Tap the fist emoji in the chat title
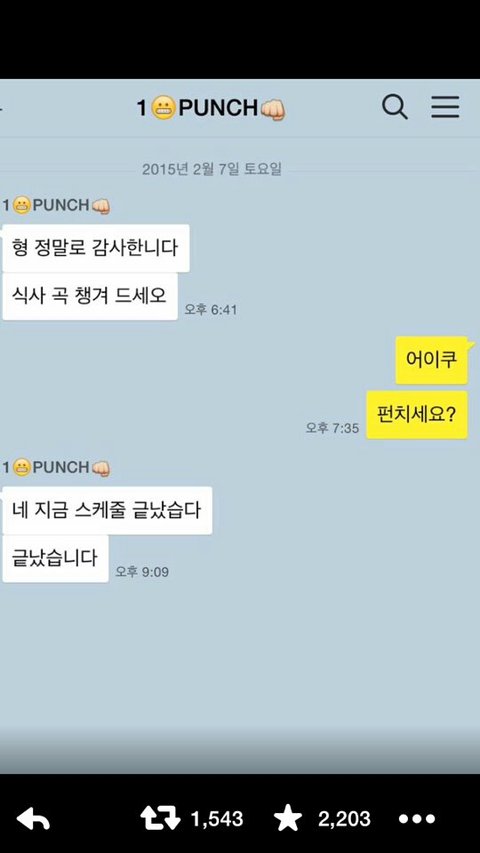Viewport: 480px width, 853px height. coord(273,109)
